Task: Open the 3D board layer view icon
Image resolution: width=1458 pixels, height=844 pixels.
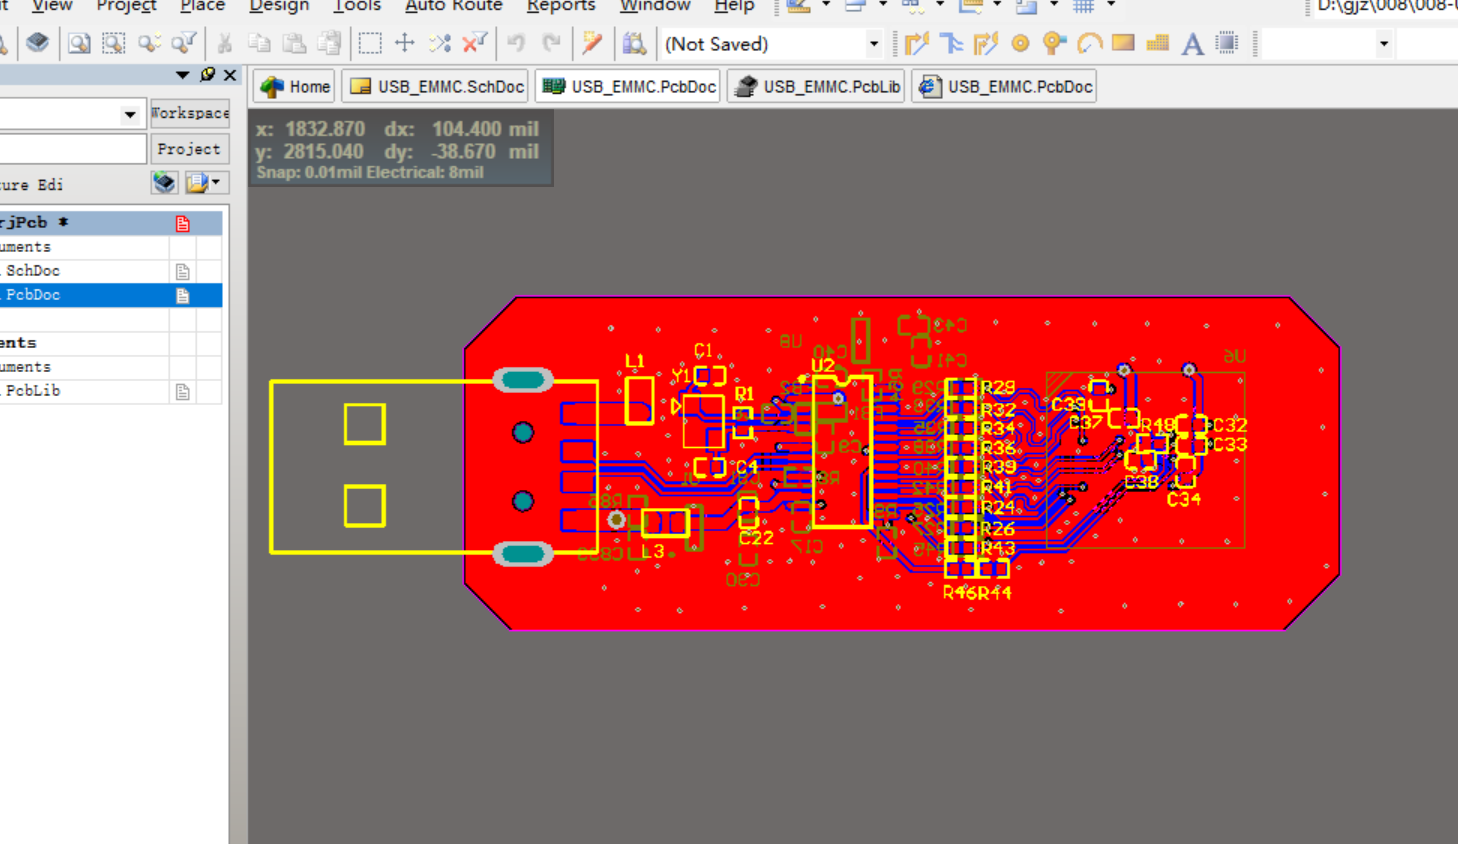Action: (x=37, y=43)
